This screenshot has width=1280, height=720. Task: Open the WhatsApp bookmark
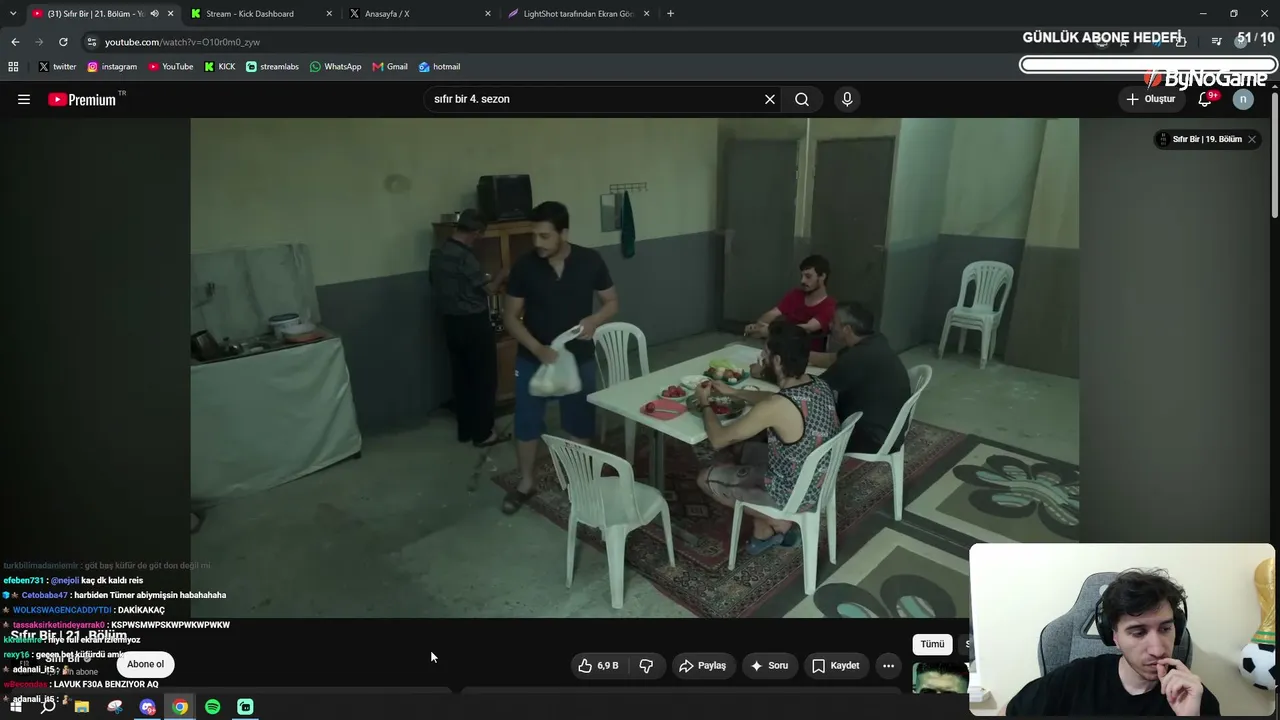(336, 67)
